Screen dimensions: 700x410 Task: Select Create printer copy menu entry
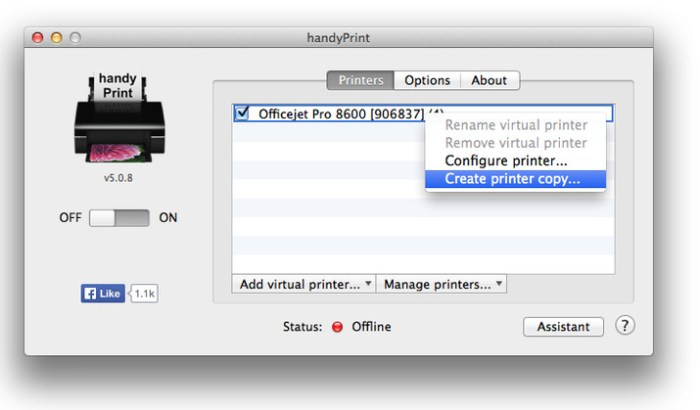point(512,179)
